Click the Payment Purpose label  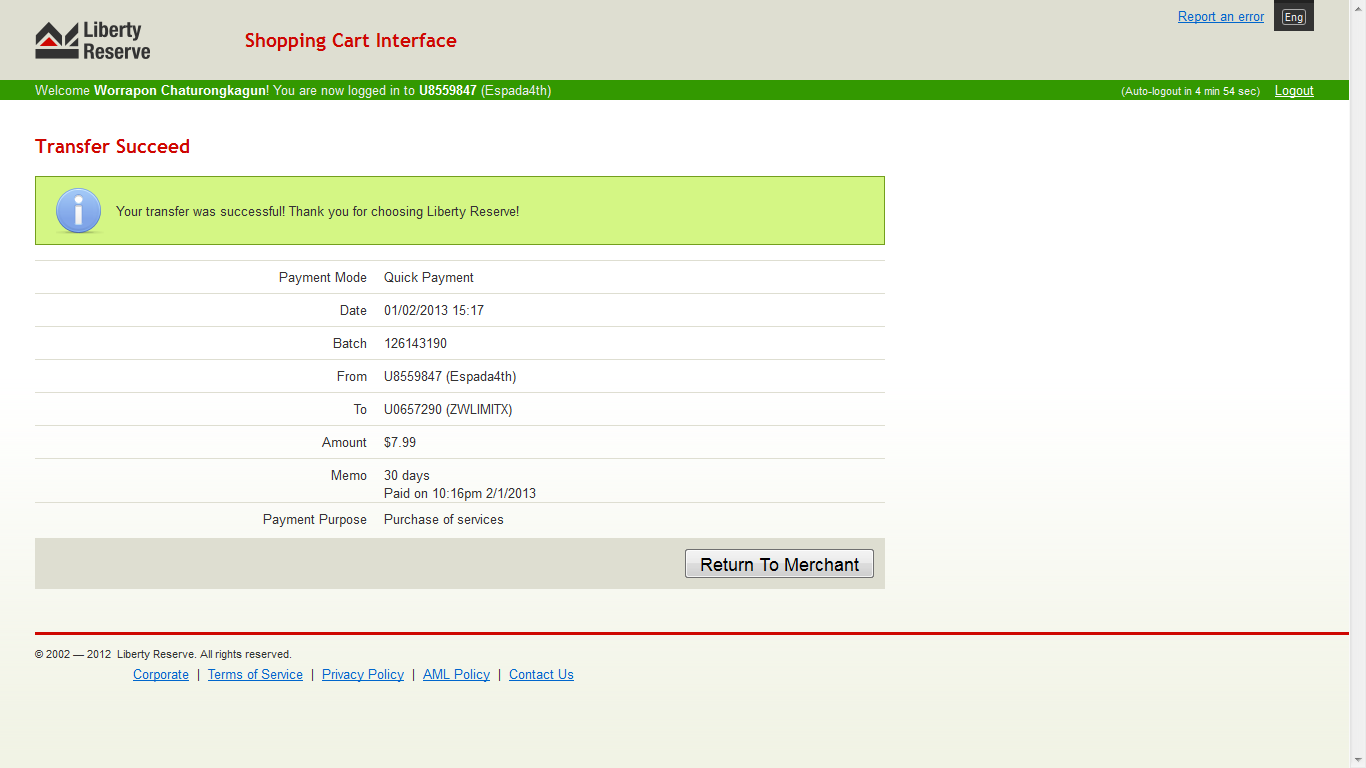point(315,520)
